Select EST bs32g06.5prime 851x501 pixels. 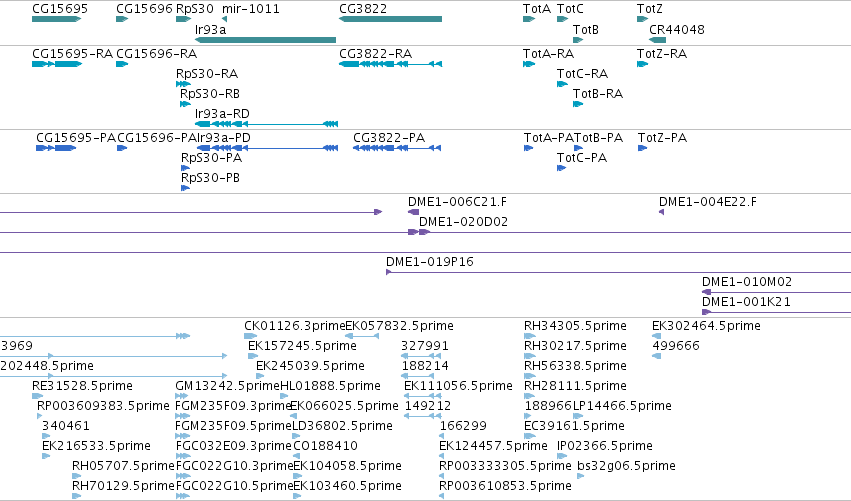coord(581,477)
